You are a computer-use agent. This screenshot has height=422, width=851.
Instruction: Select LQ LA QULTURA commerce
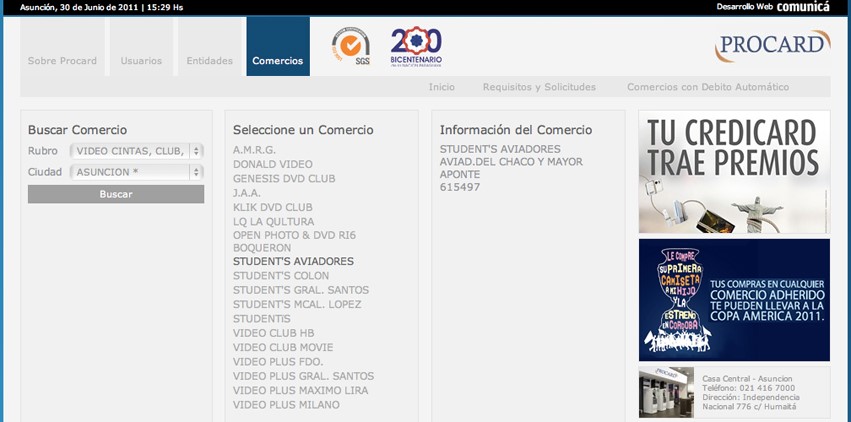[x=274, y=221]
